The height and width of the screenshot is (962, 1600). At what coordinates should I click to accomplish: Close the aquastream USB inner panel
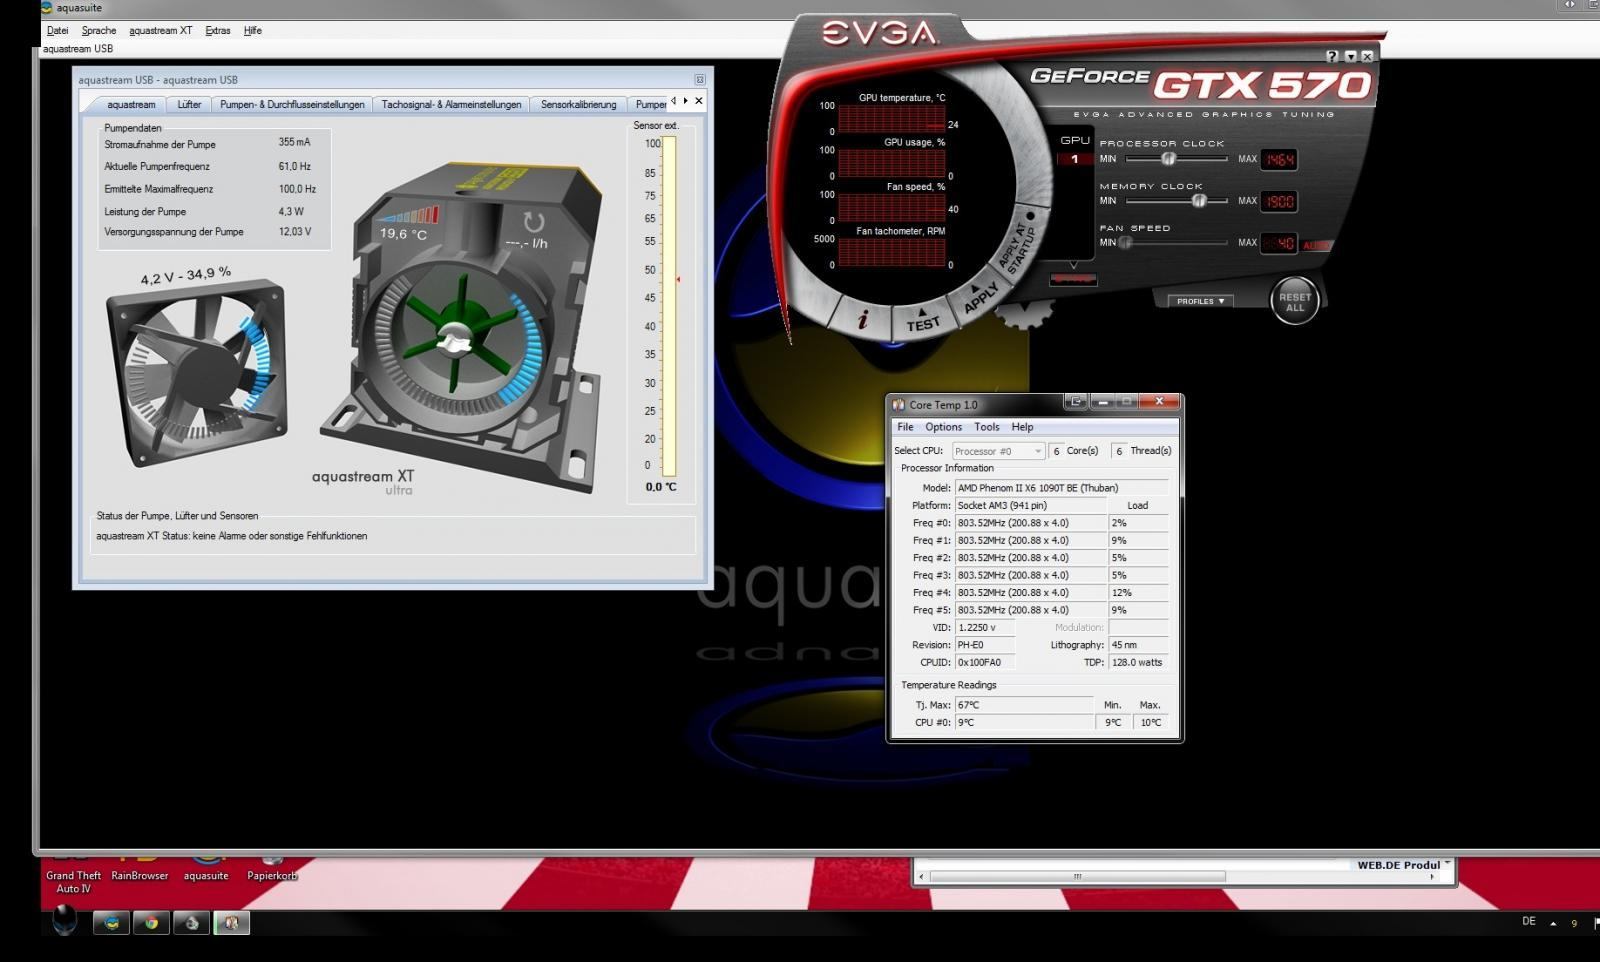(699, 80)
